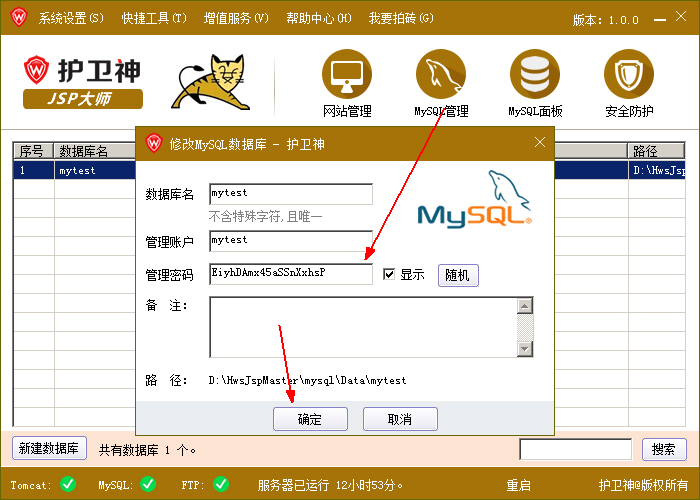Click the Tomcat green status checkmark
The width and height of the screenshot is (700, 500).
68,484
